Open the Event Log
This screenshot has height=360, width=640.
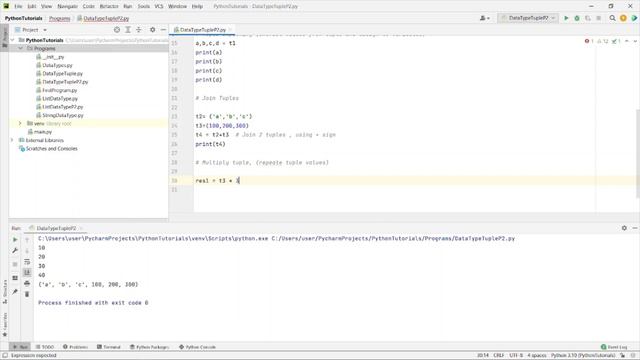click(x=614, y=347)
